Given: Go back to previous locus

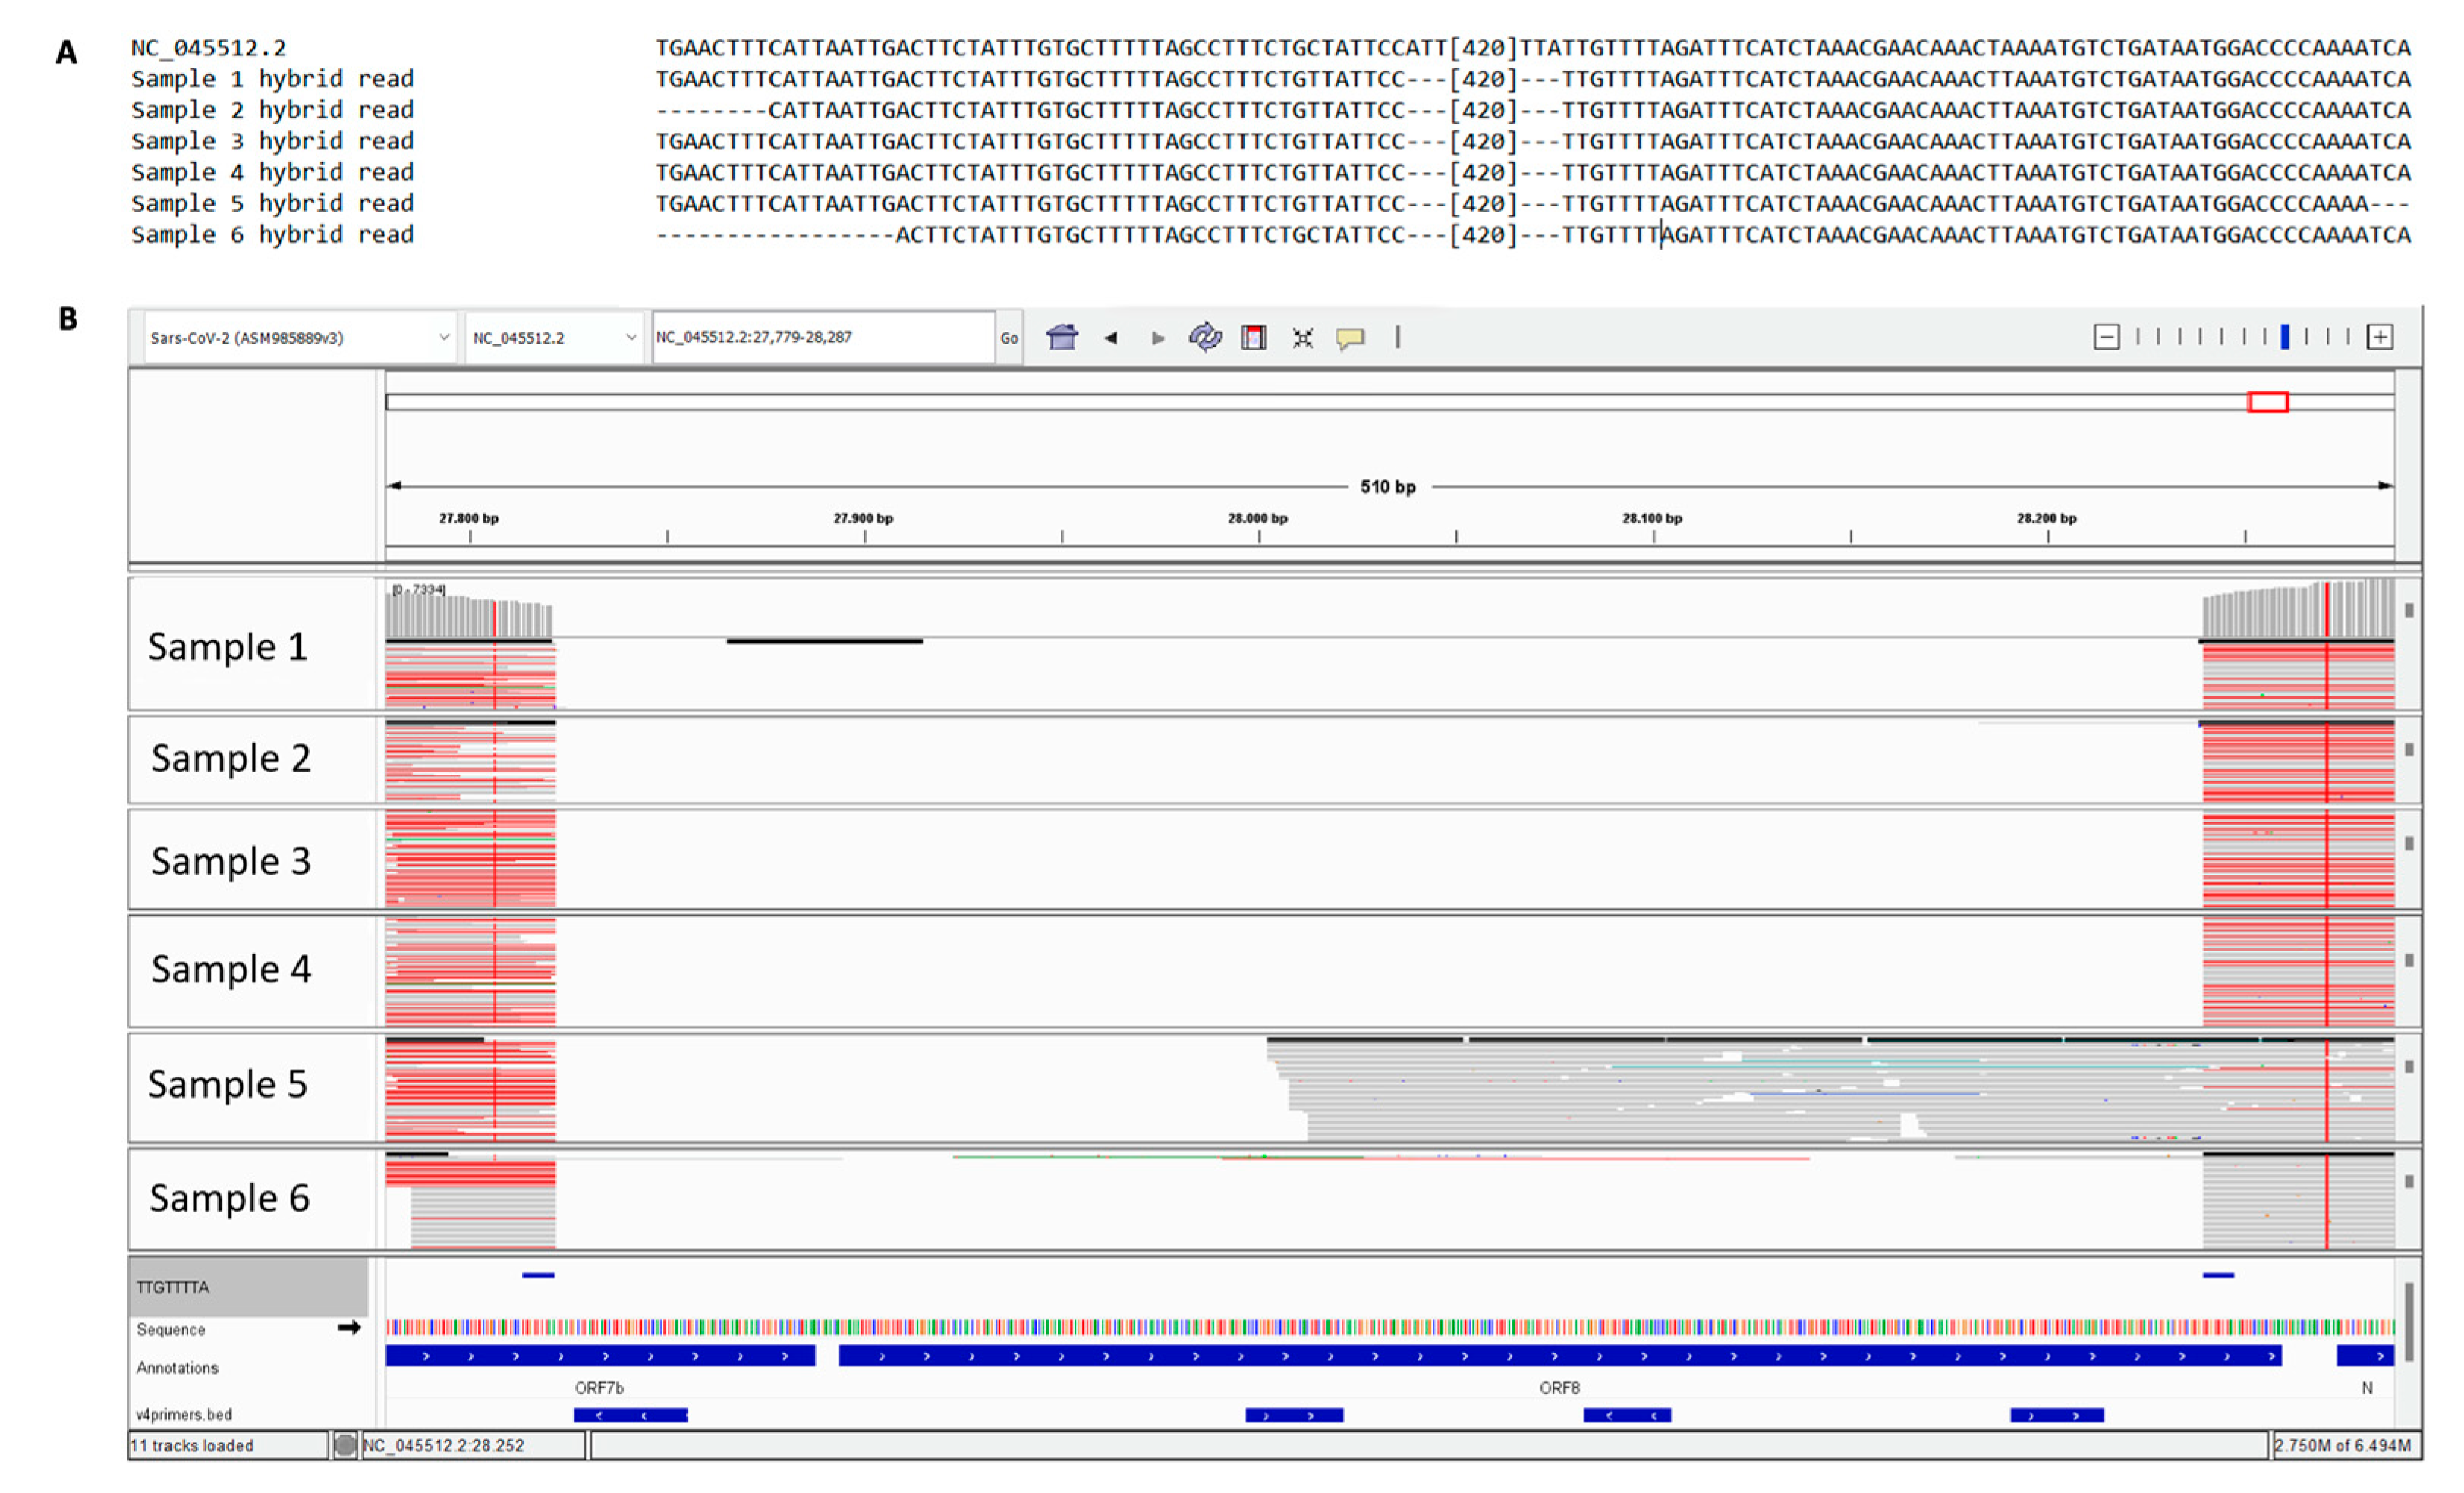Looking at the screenshot, I should click(1110, 338).
